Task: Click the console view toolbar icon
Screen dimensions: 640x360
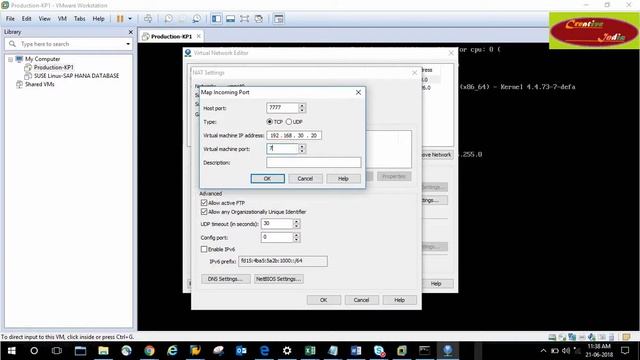Action: tap(279, 19)
